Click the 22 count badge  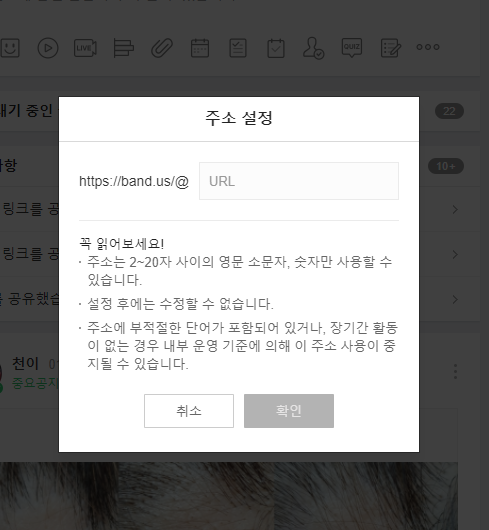pos(449,111)
